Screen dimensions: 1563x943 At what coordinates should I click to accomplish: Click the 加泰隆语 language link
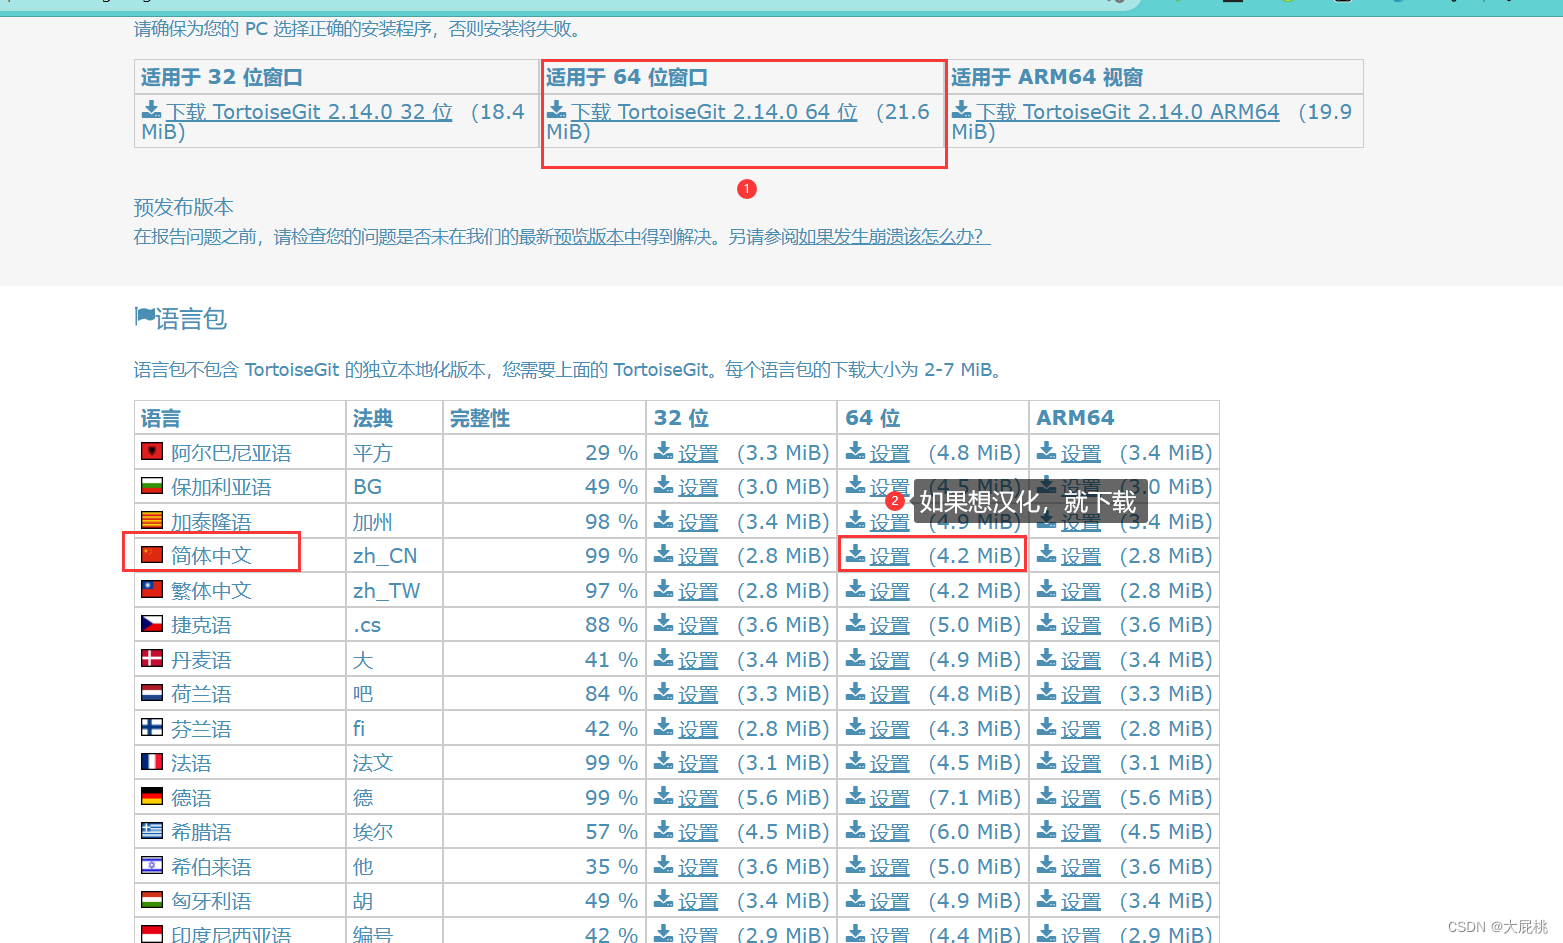click(x=211, y=522)
